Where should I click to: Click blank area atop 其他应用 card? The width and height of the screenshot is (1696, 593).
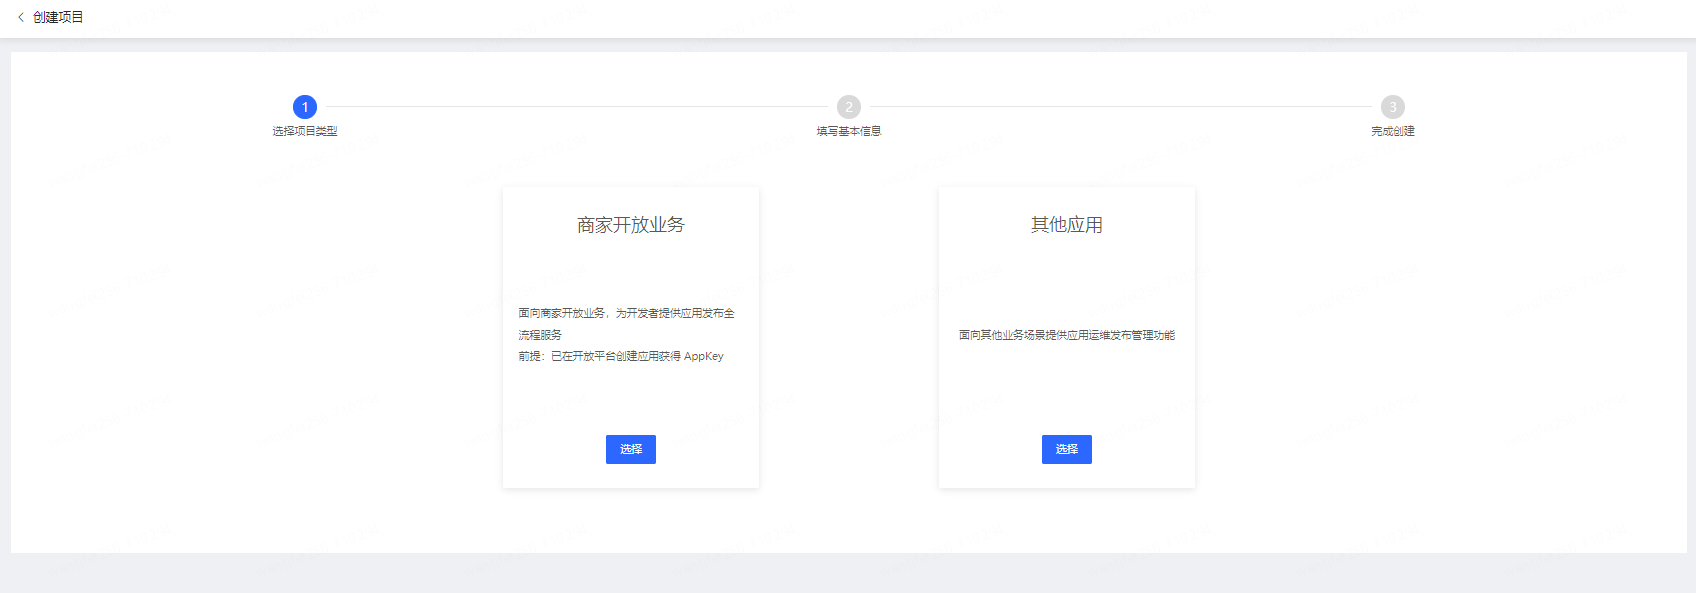(1067, 198)
